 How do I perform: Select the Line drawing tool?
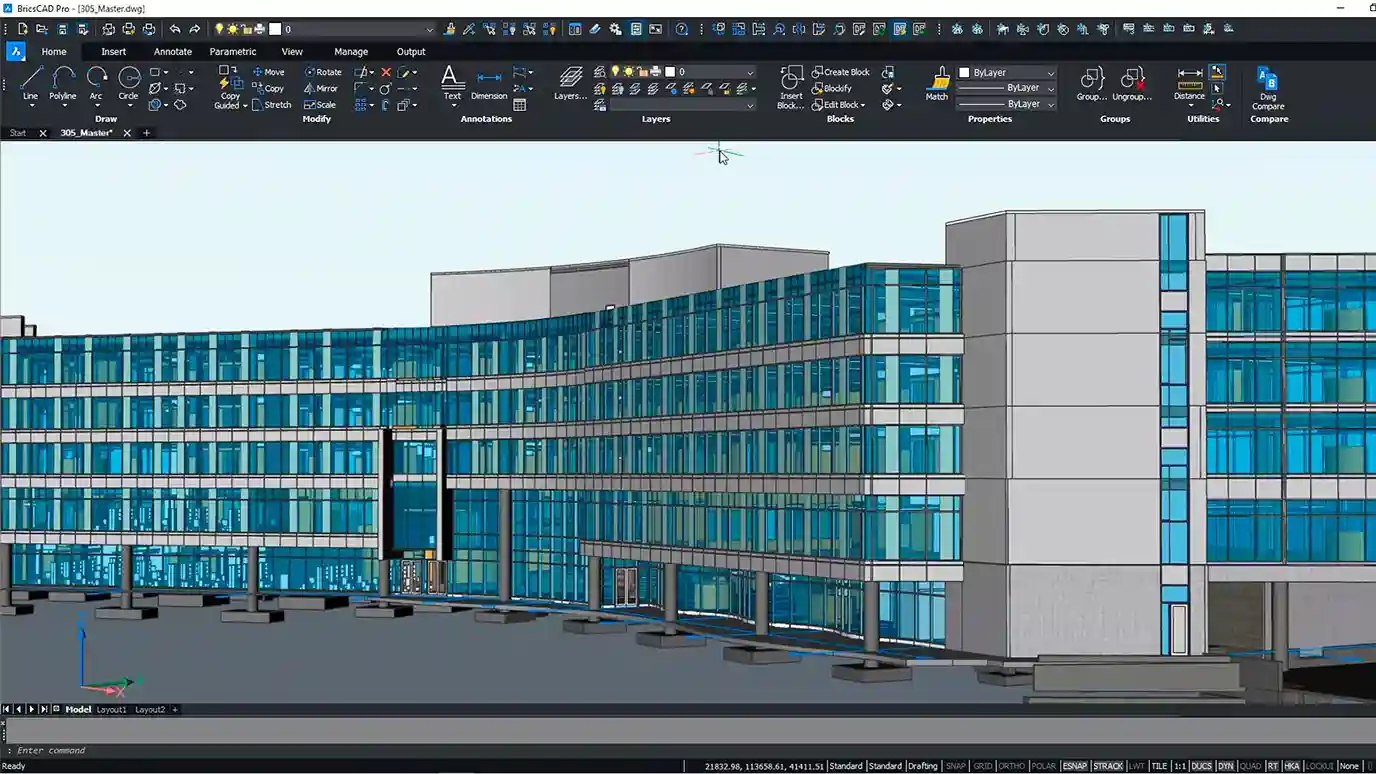[x=30, y=80]
